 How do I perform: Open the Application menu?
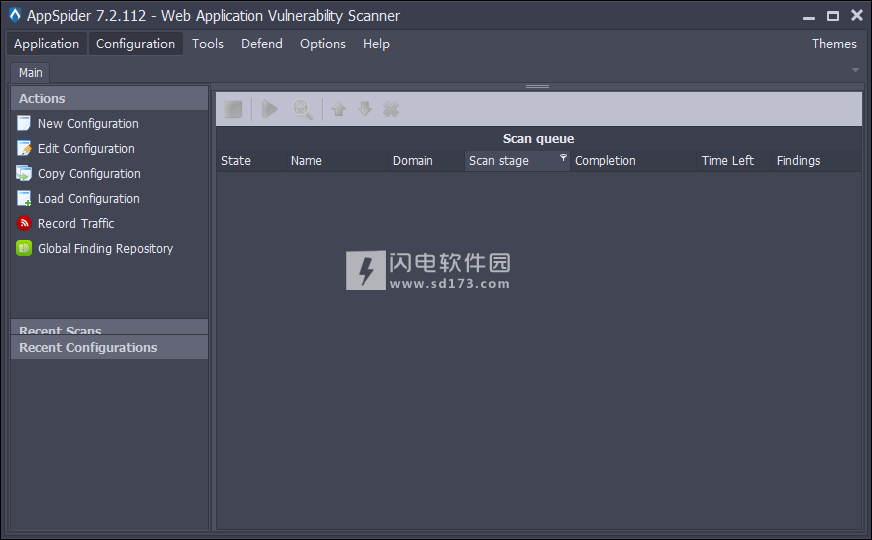[x=47, y=43]
